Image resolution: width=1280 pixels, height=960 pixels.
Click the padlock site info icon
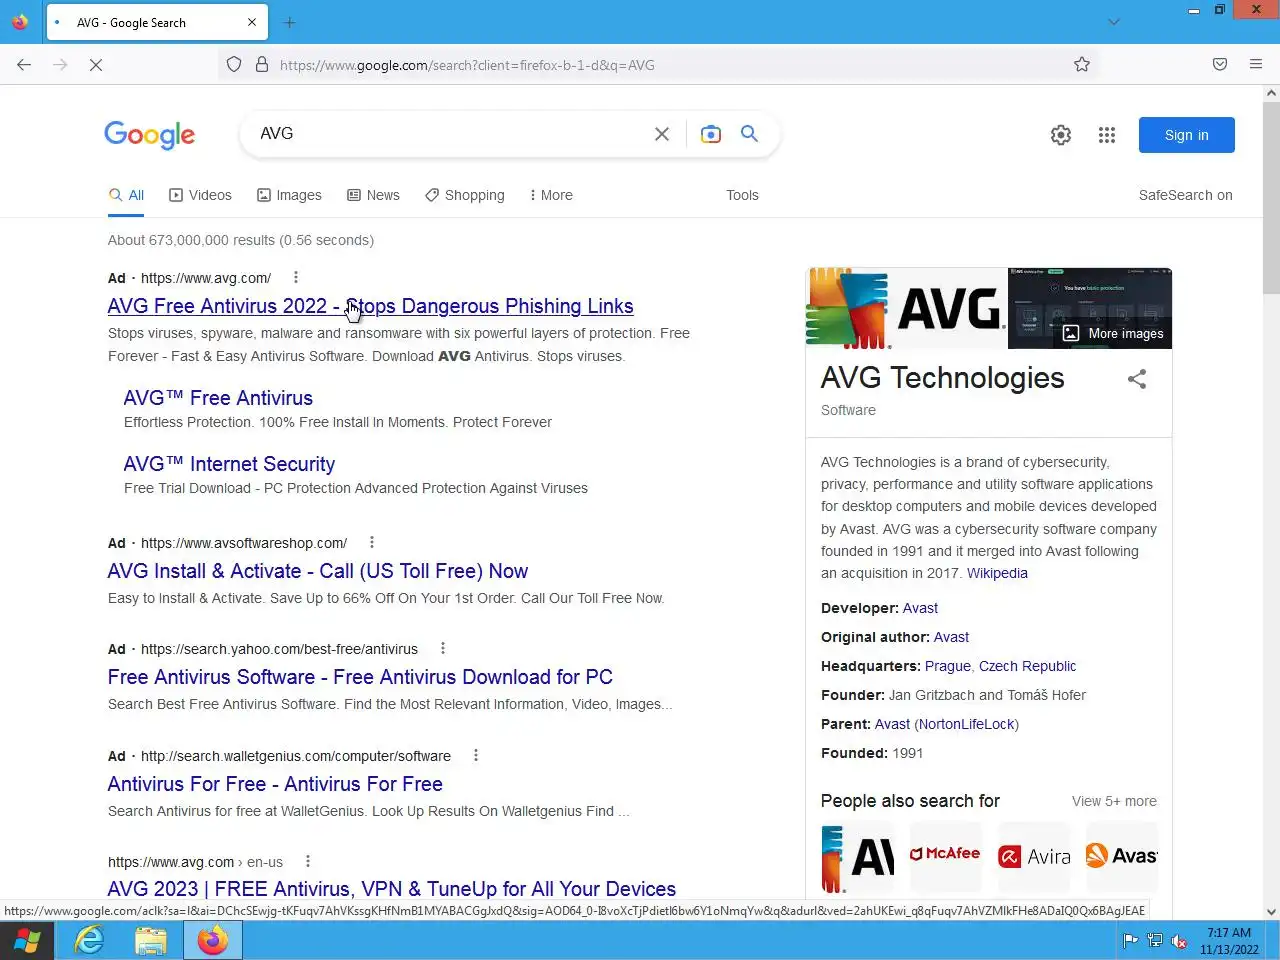[262, 64]
